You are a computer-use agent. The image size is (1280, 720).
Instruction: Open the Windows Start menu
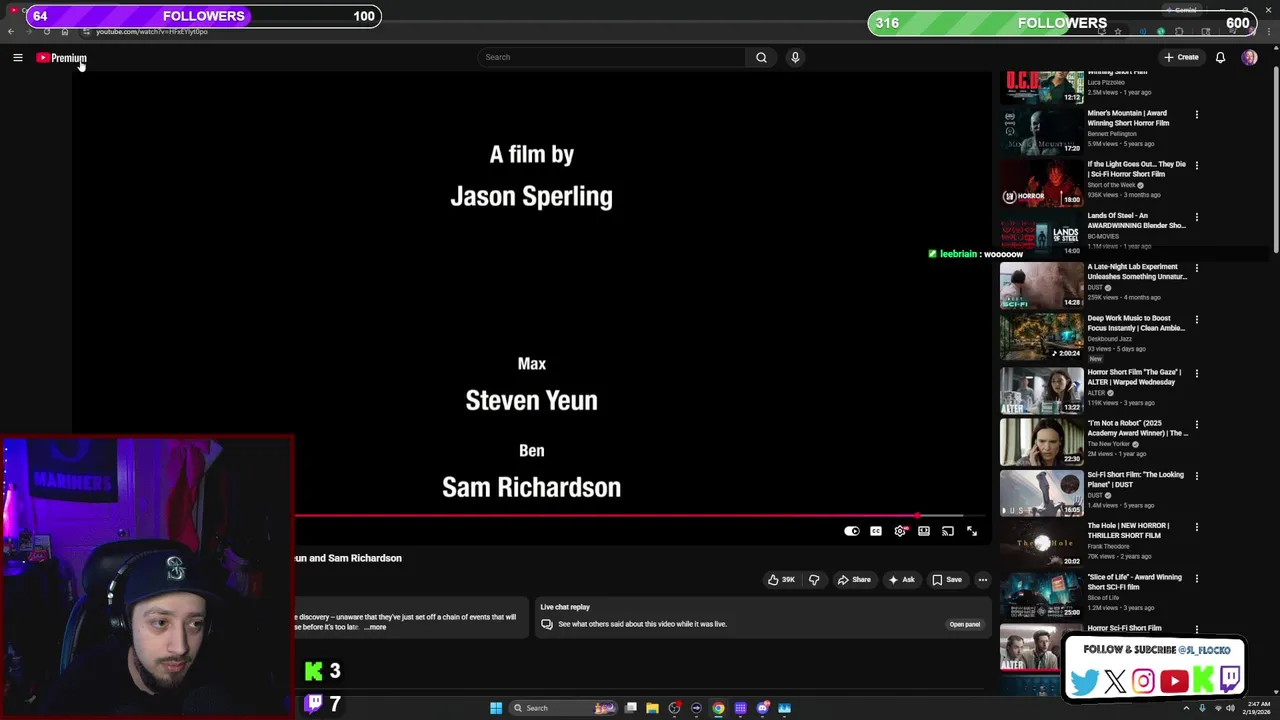496,708
